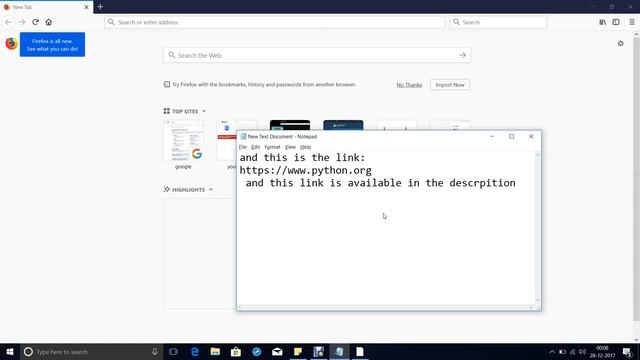The image size is (640, 360).
Task: Open Notepad File menu
Action: point(243,147)
